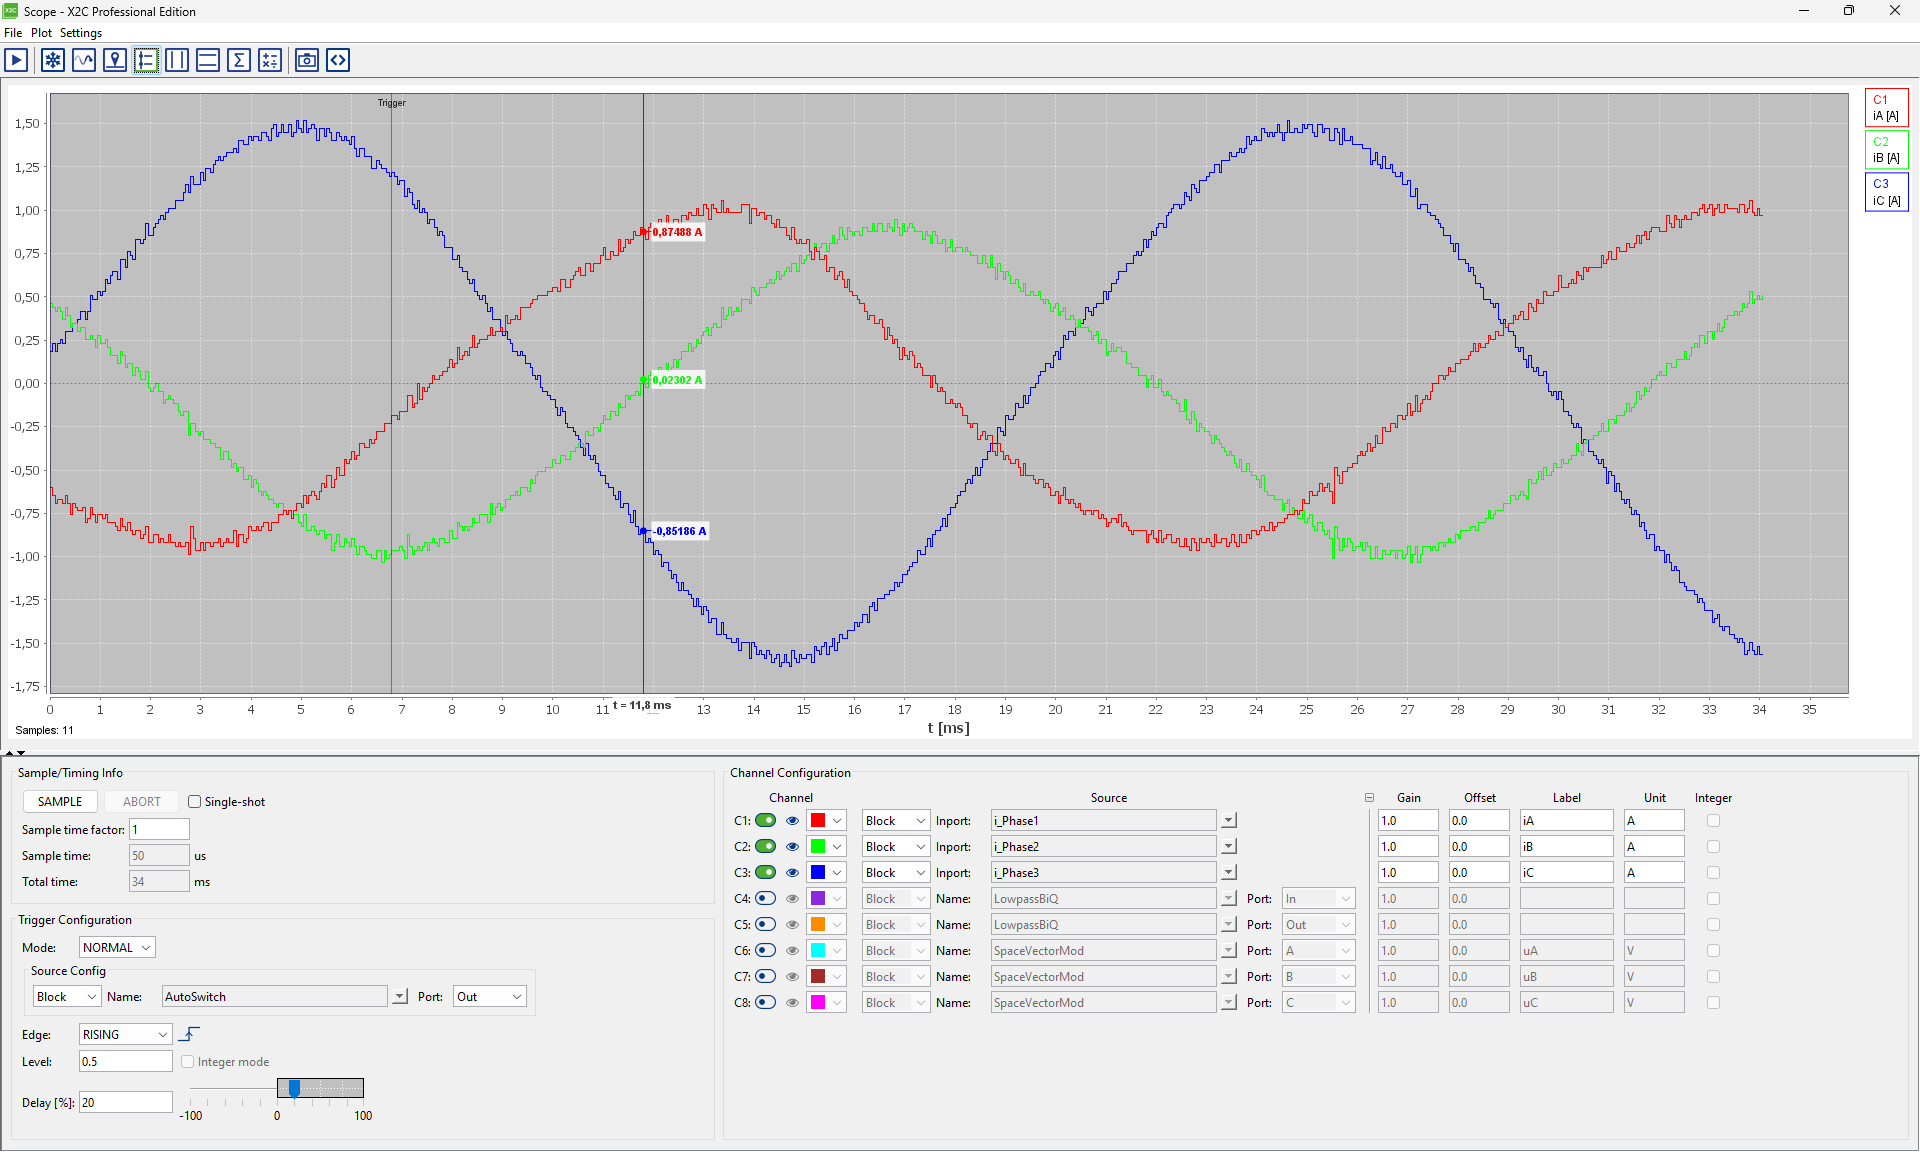Open the AutoSwitch name dropdown arrow

coord(400,996)
